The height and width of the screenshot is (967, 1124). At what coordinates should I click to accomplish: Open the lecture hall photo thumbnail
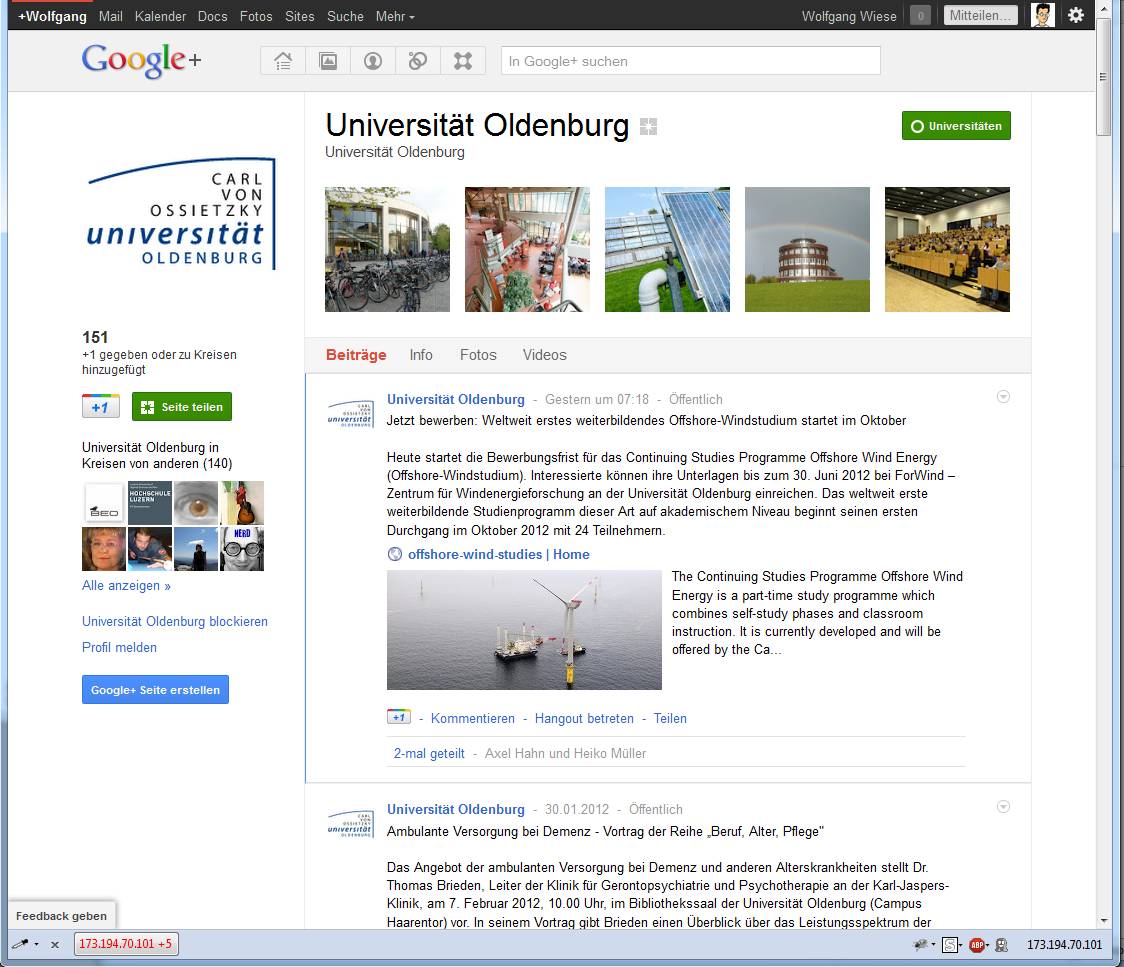(948, 249)
